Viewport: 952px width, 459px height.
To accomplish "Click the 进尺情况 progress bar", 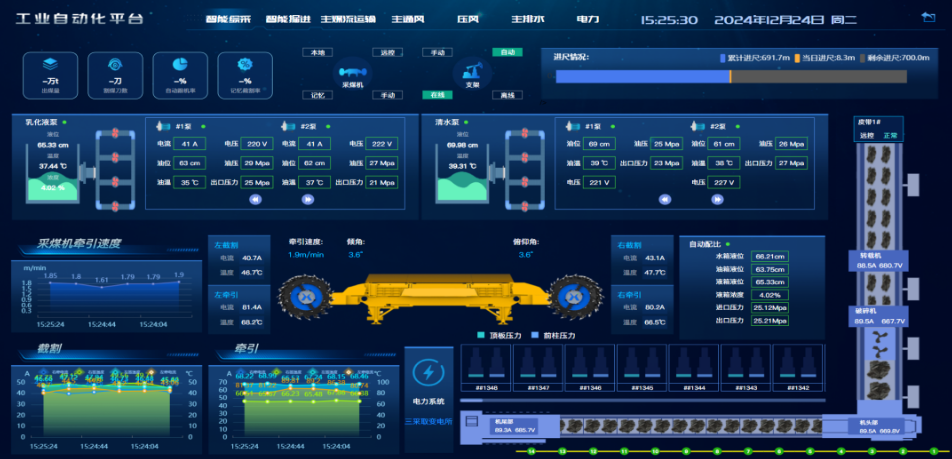I will 731,76.
